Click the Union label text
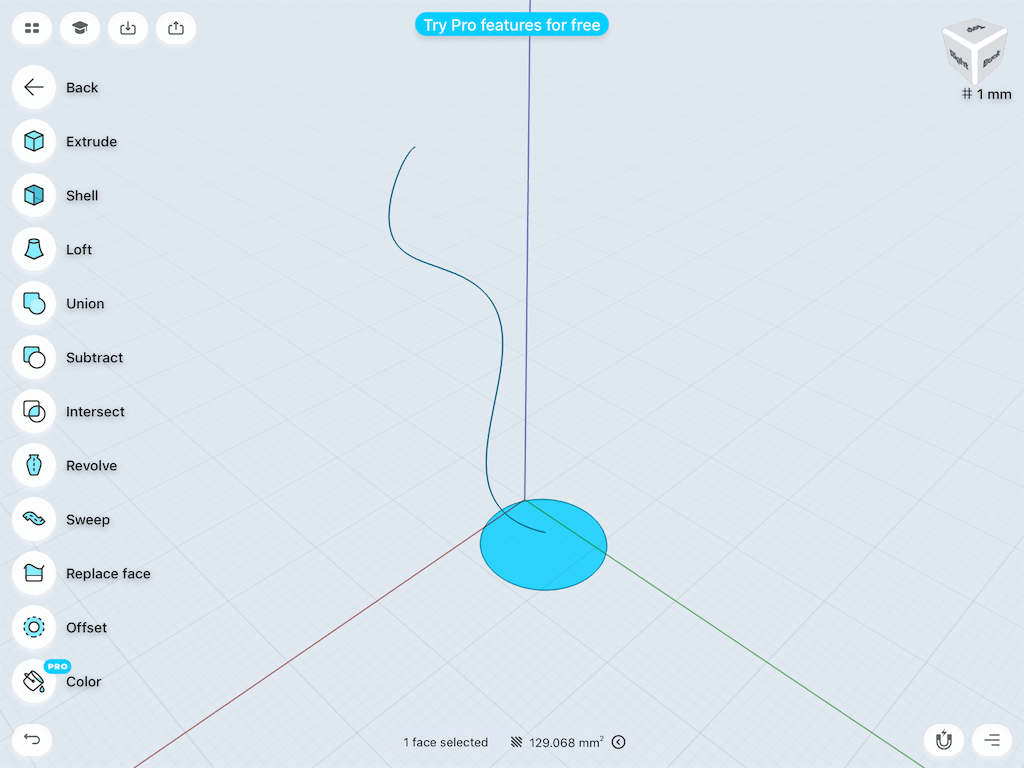The image size is (1024, 768). pyautogui.click(x=85, y=304)
